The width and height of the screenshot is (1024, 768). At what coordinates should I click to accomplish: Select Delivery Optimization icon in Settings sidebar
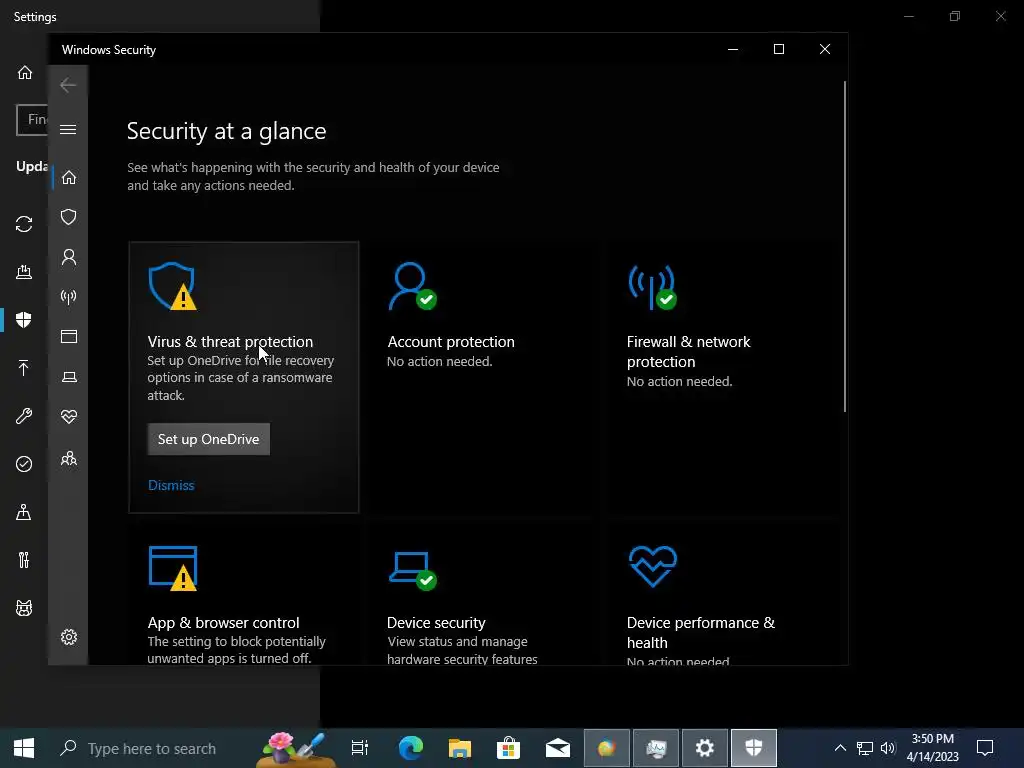24,272
